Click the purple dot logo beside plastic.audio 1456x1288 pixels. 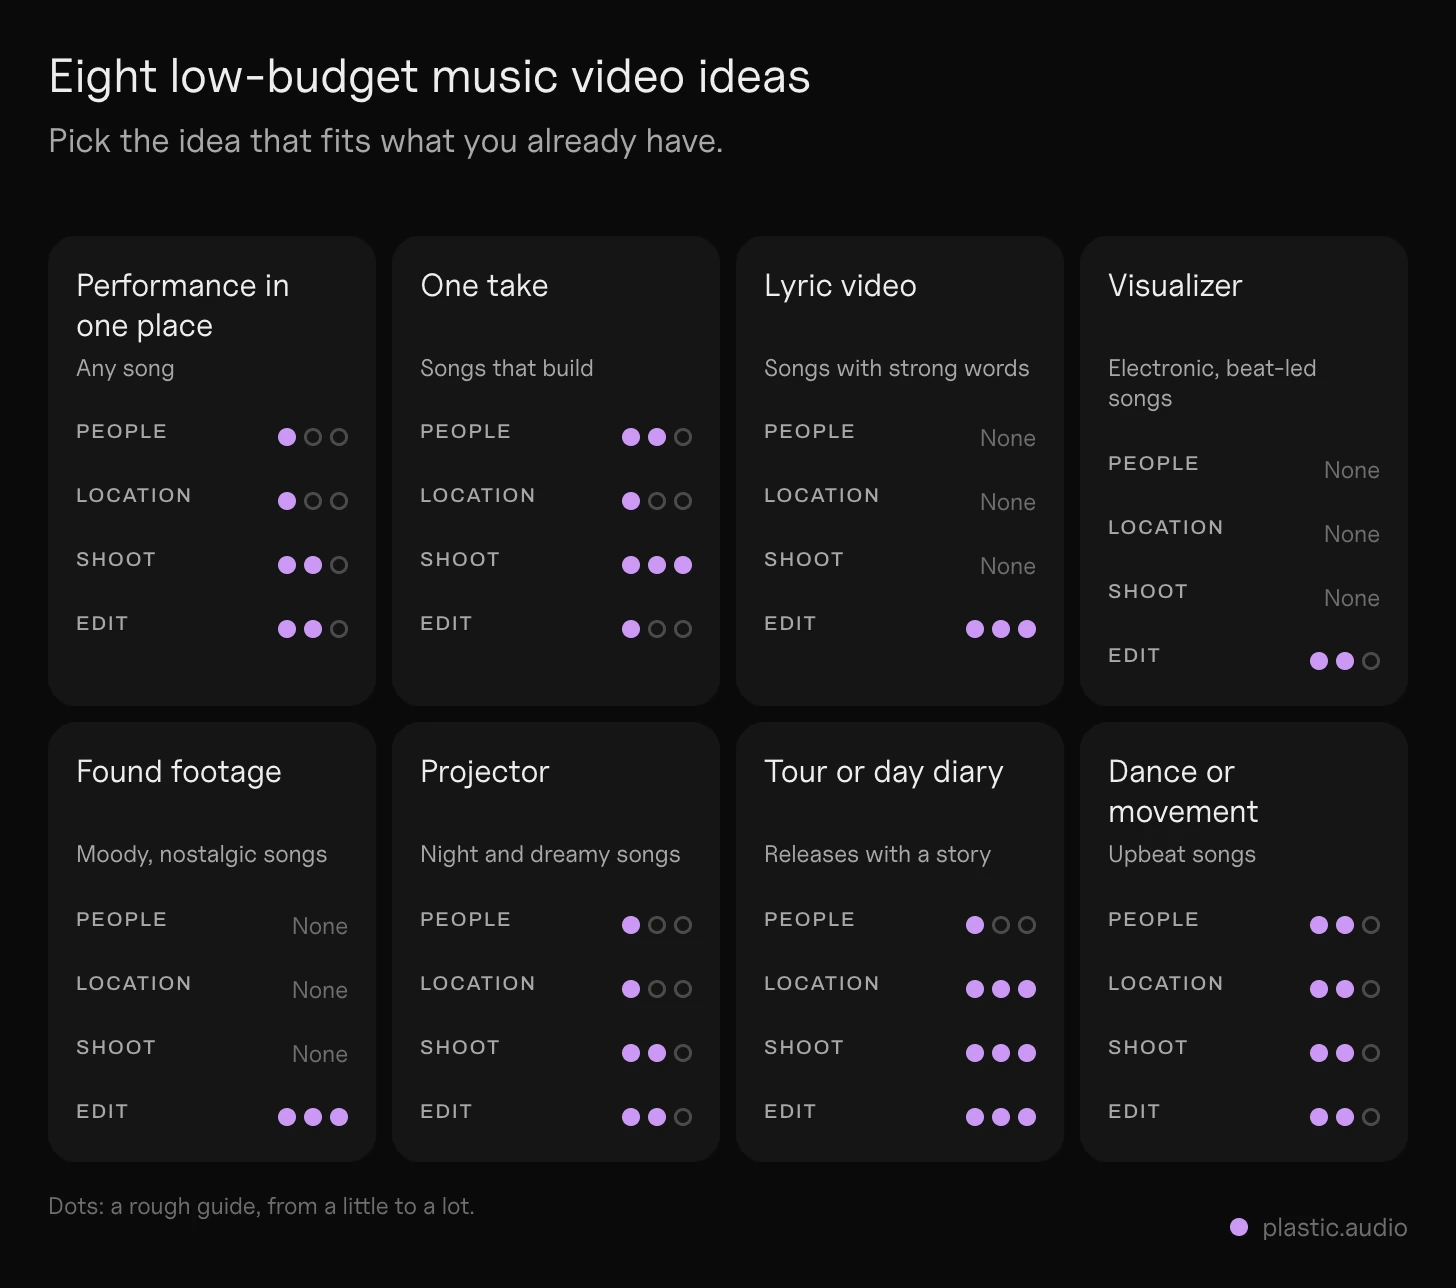tap(1239, 1227)
